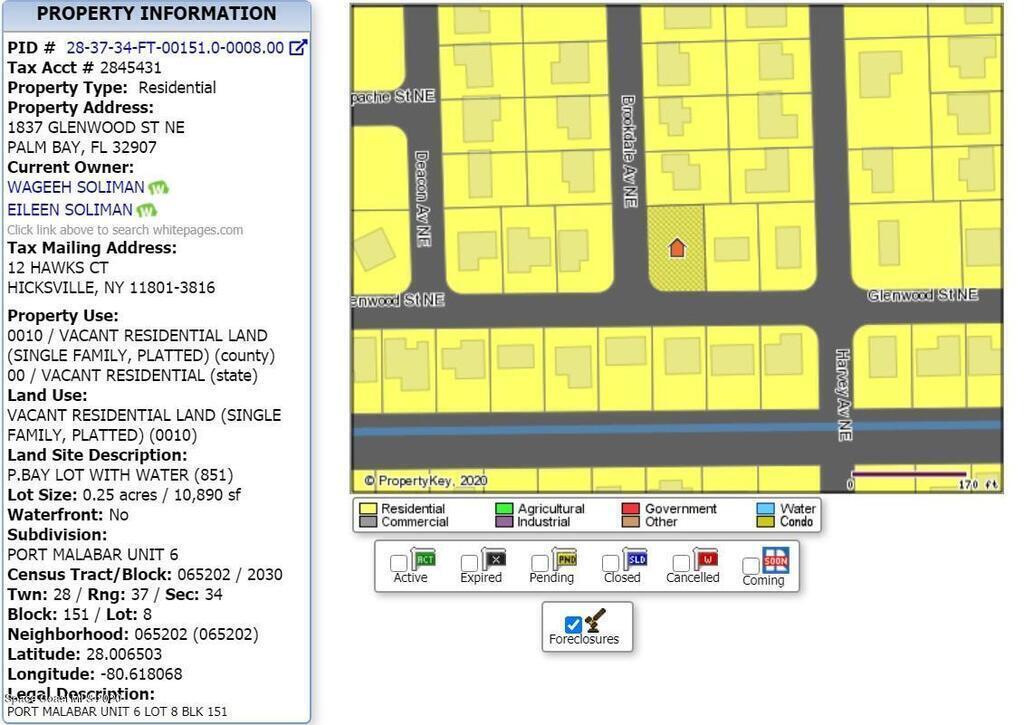This screenshot has height=725, width=1024.
Task: Open EILEEN SOLIMAN owner link
Action: [x=70, y=210]
